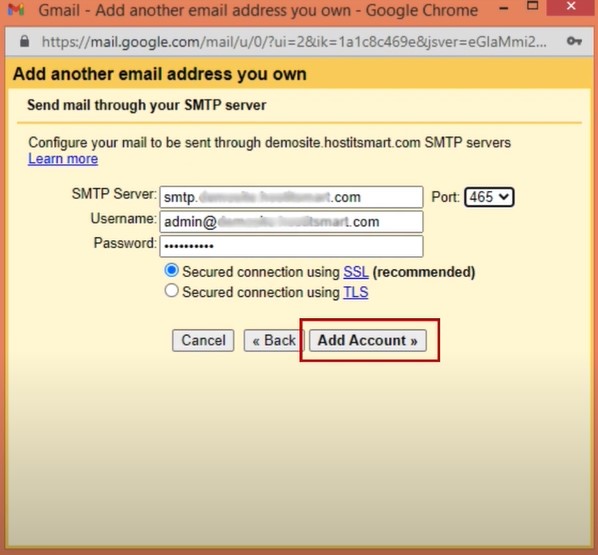
Task: Click the 'Add another email address you own' title
Action: point(159,74)
